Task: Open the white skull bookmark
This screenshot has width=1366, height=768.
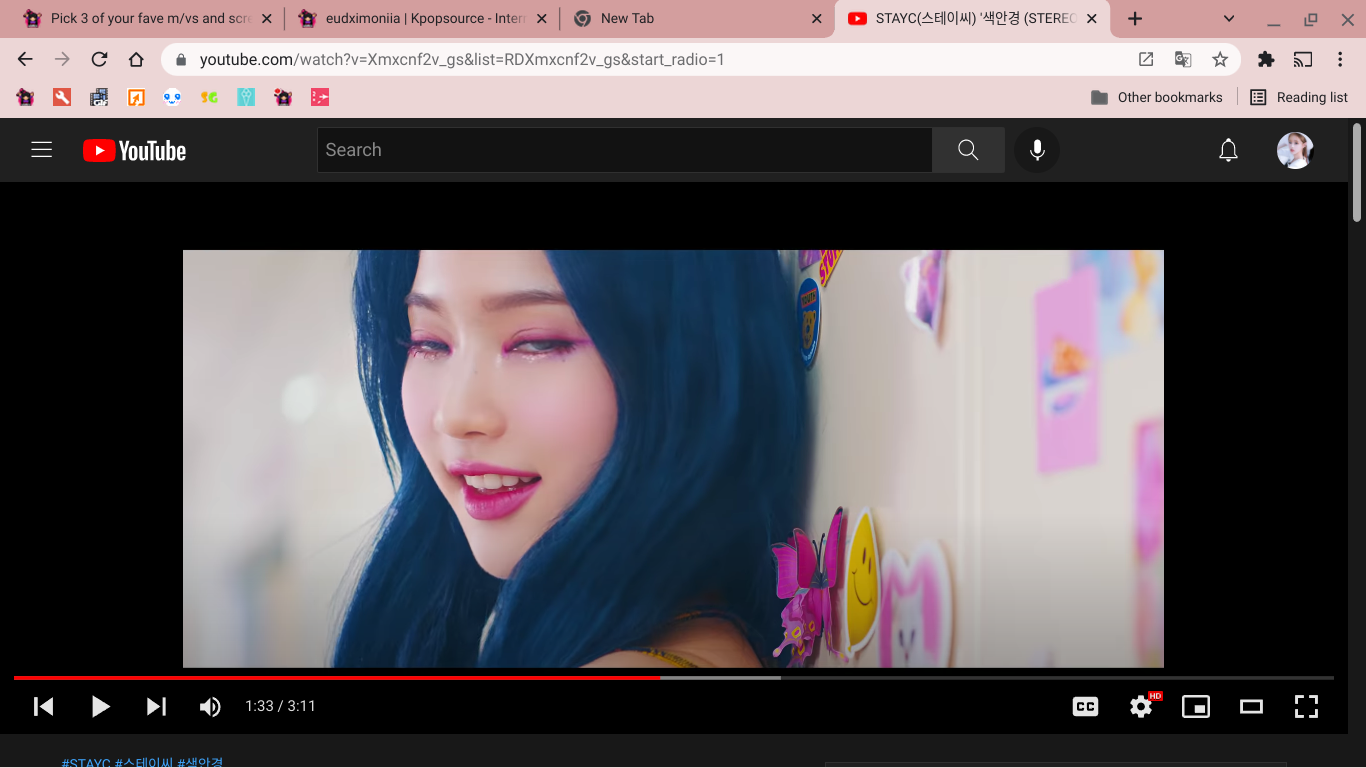Action: coord(172,97)
